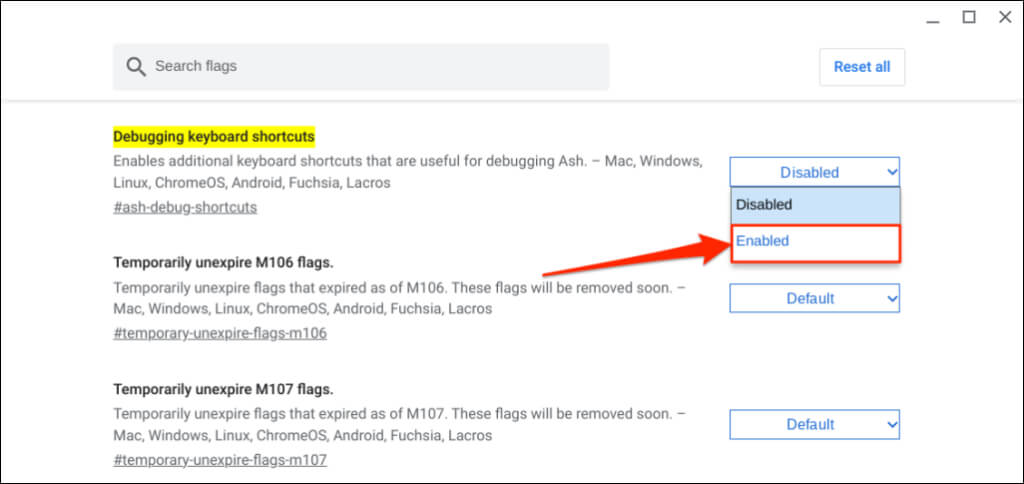Visit the #temporary-unexpire-flags-m107 link
This screenshot has height=484, width=1024.
click(x=220, y=460)
